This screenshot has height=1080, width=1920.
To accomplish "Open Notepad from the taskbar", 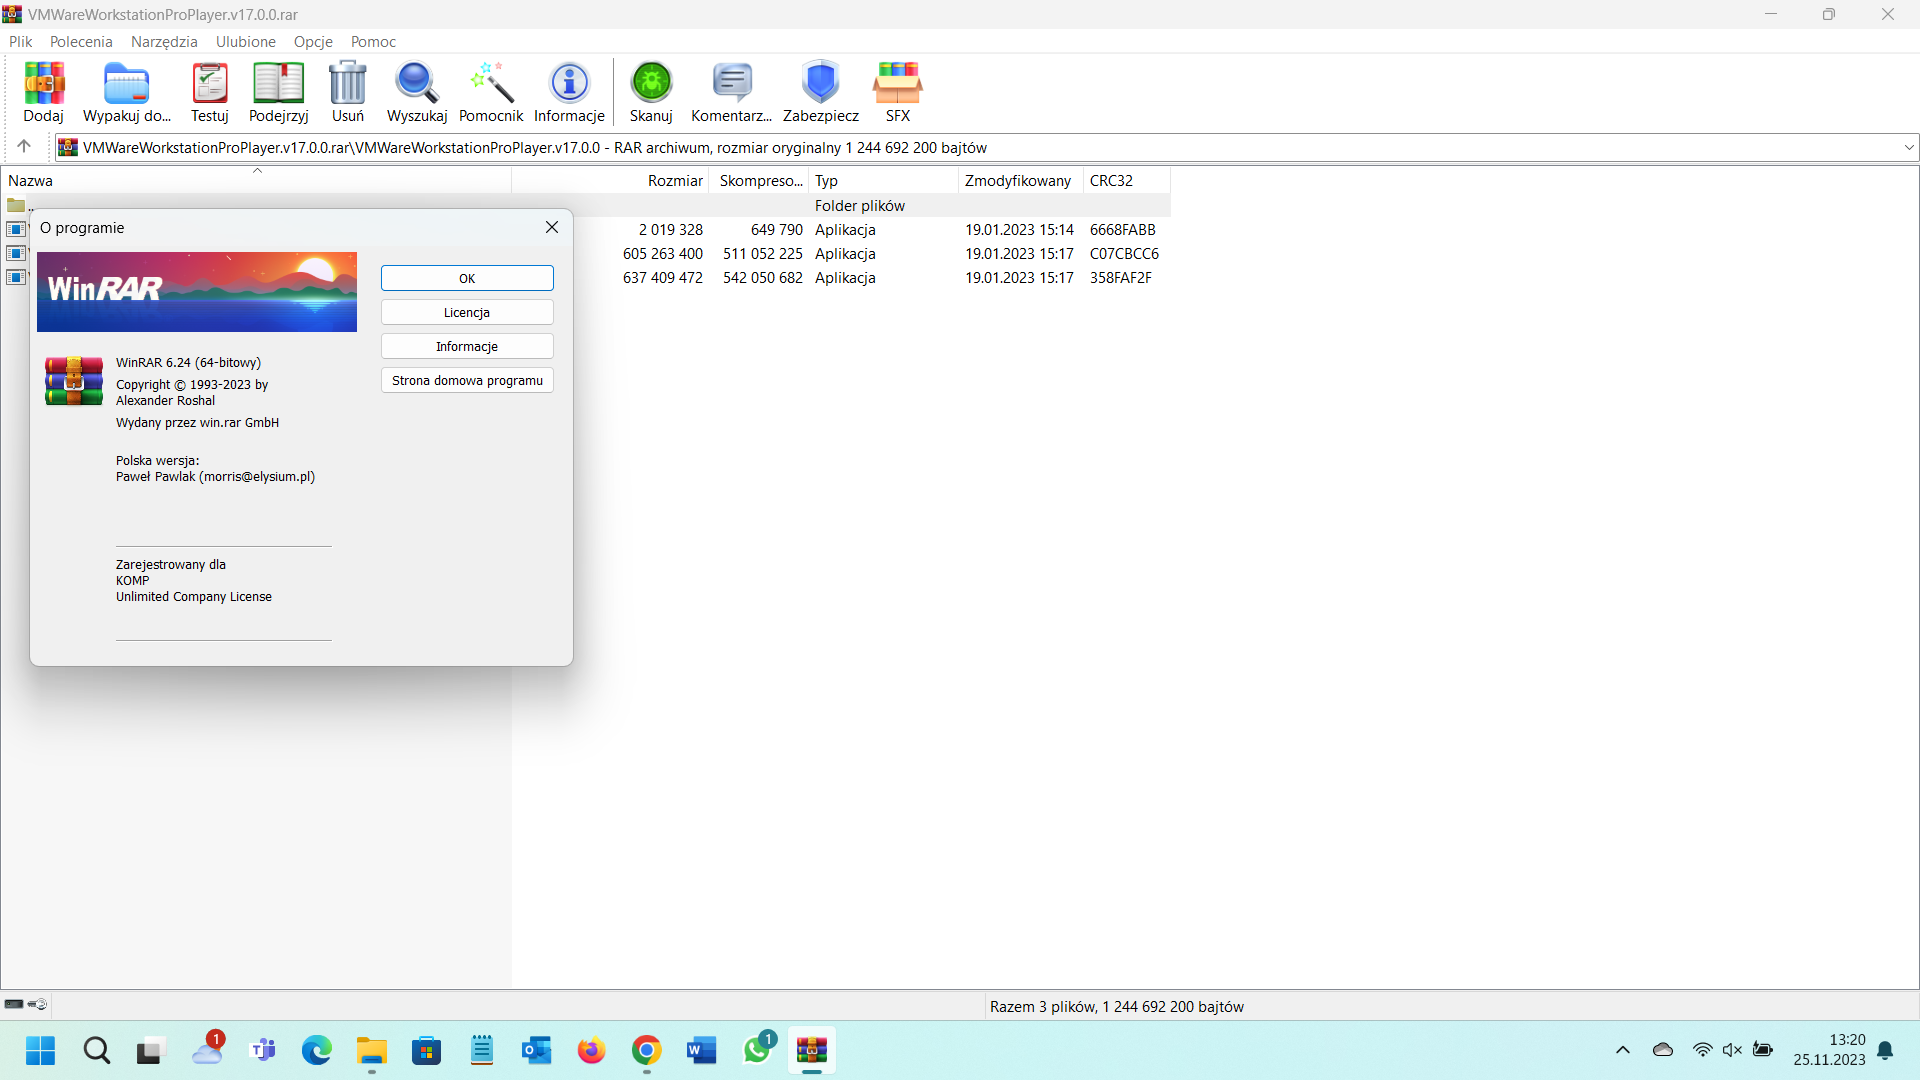I will click(482, 1050).
